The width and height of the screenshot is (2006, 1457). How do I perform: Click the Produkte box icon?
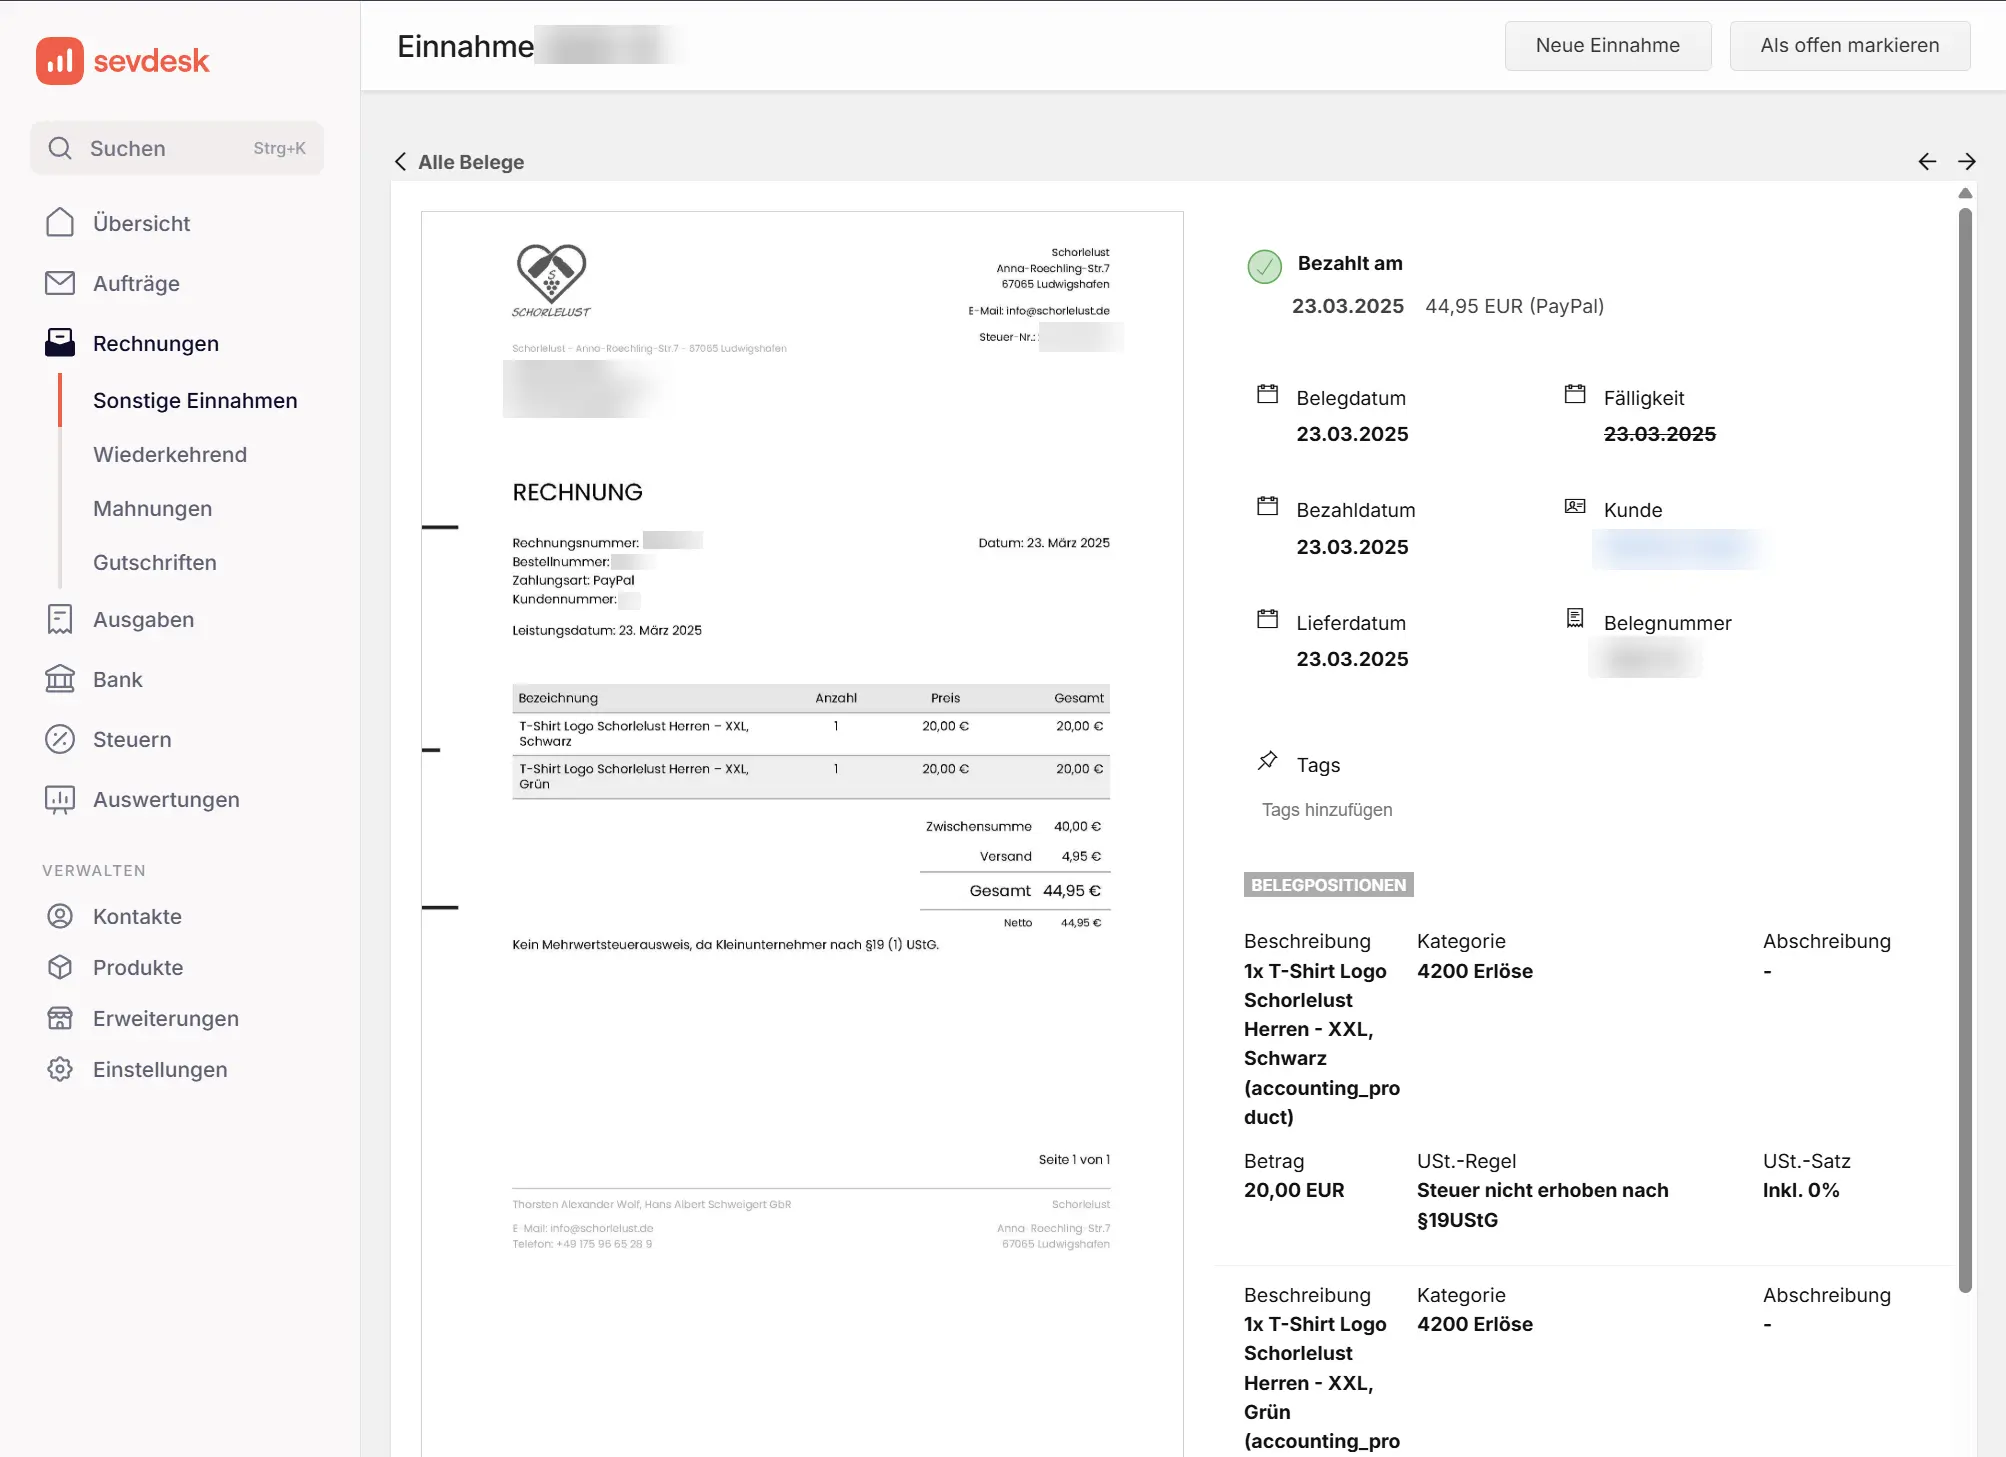click(60, 967)
